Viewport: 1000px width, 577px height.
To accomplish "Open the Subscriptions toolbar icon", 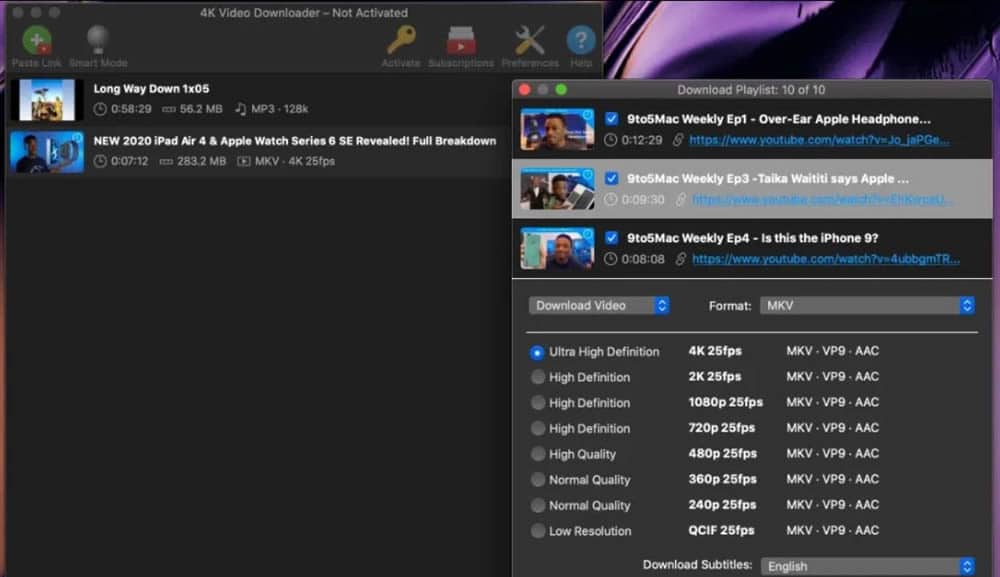I will (460, 40).
